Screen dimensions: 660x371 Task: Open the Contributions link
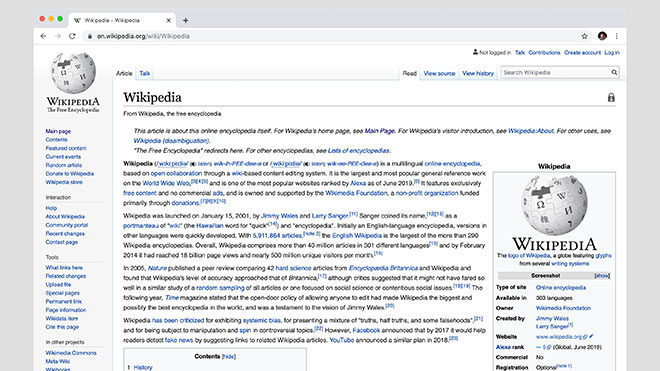544,53
